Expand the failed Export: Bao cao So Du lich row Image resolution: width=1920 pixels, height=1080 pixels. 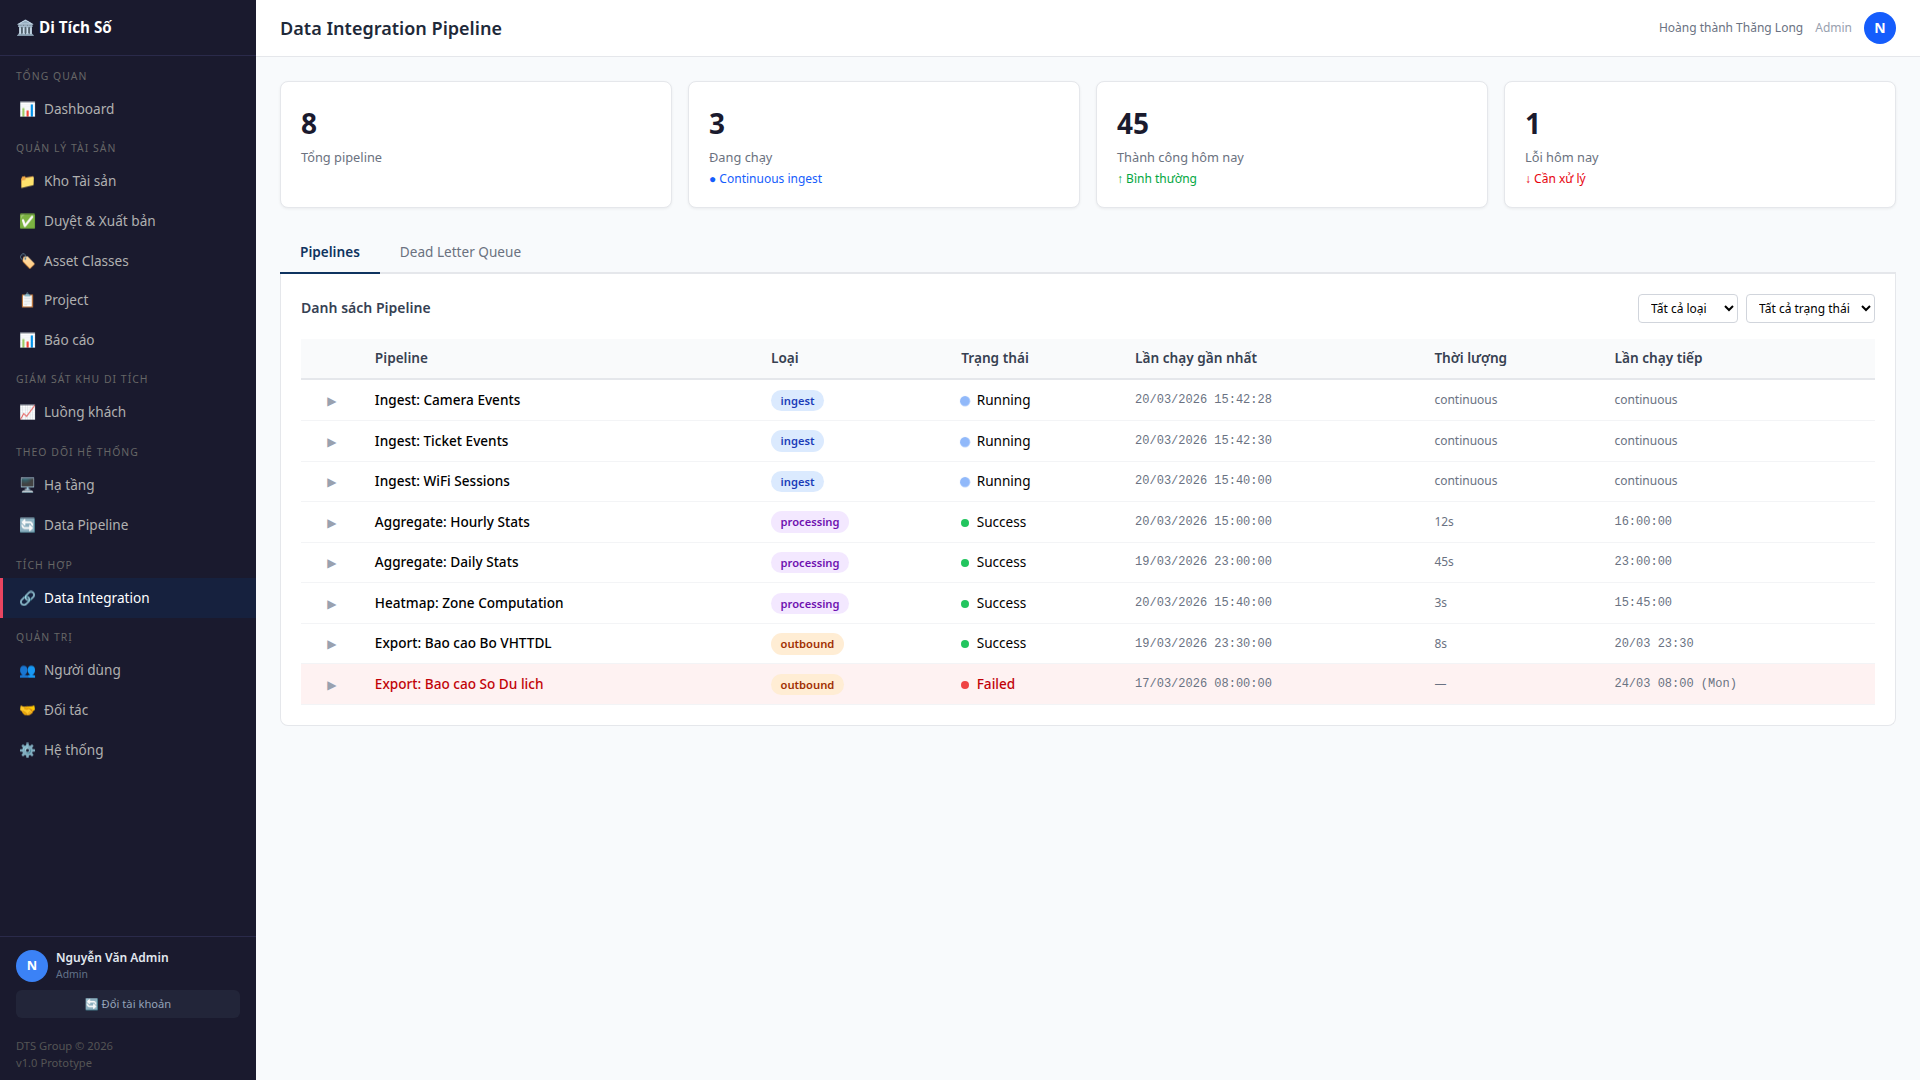tap(331, 685)
